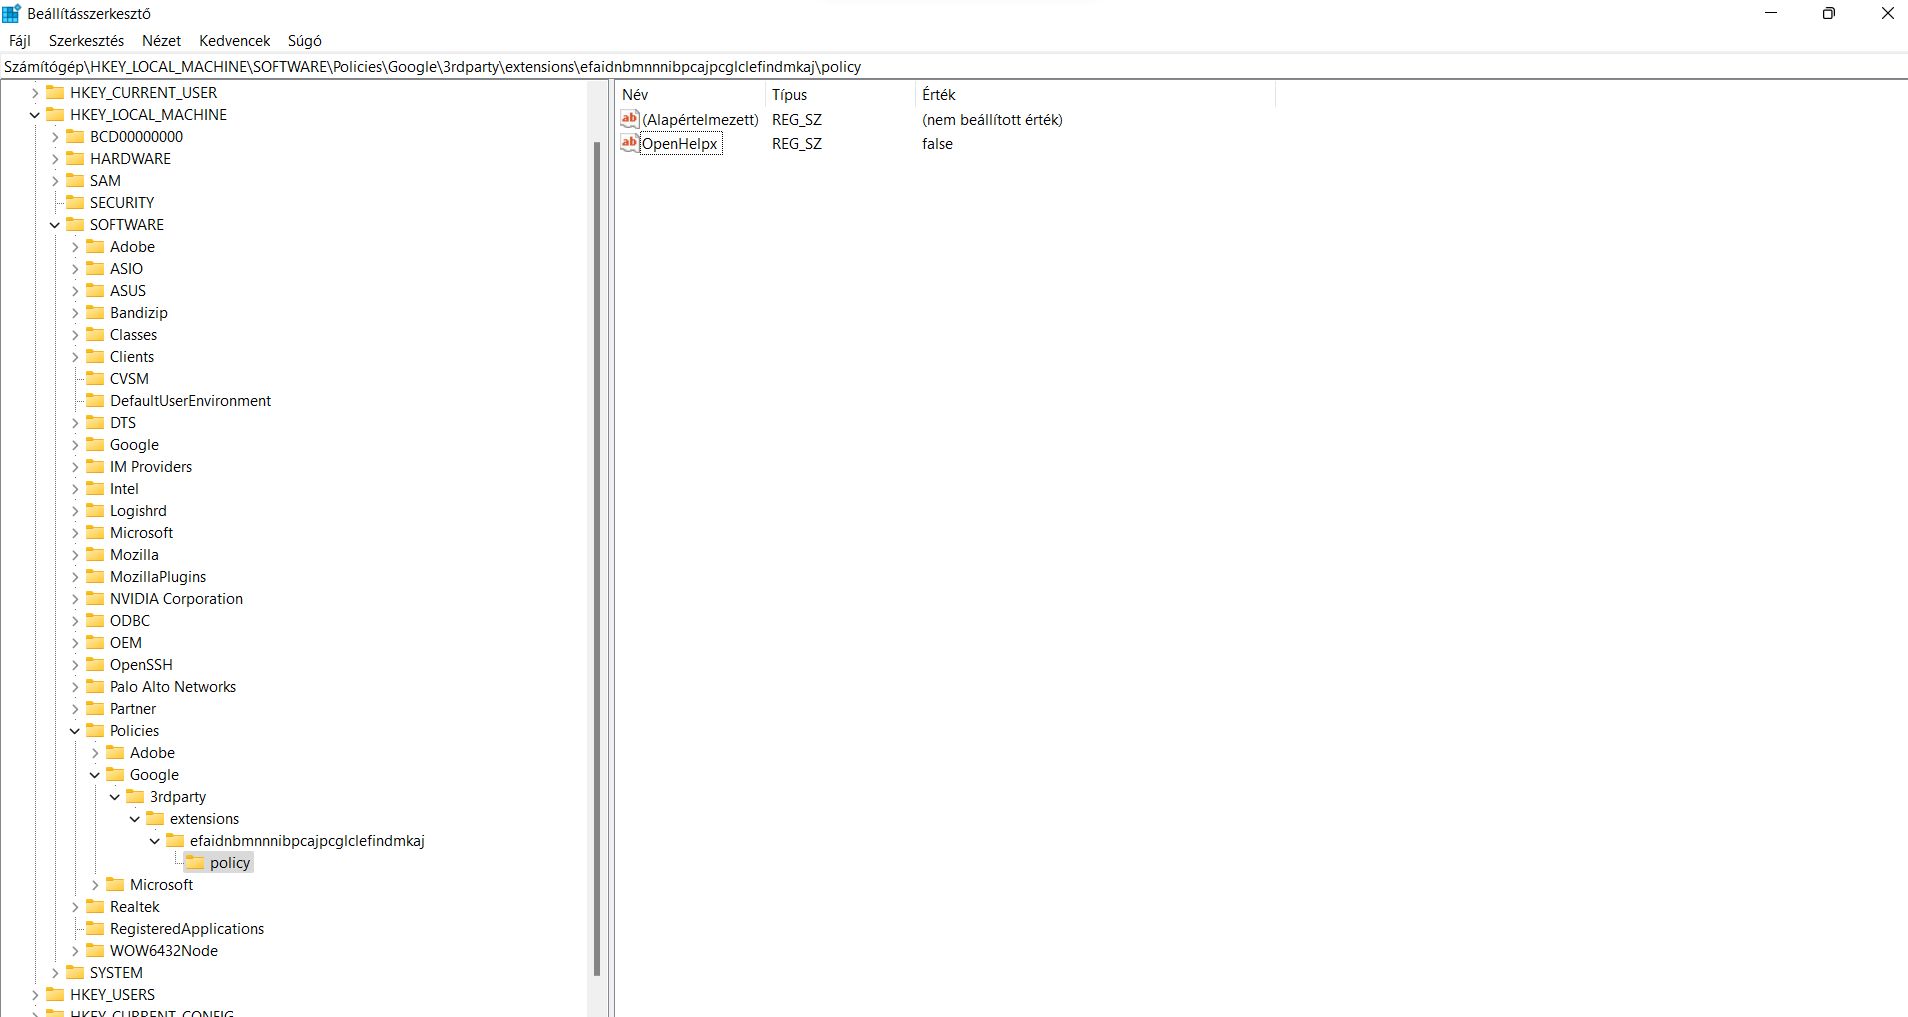Click the NVIDIA Corporation folder icon
Viewport: 1908px width, 1017px height.
95,598
